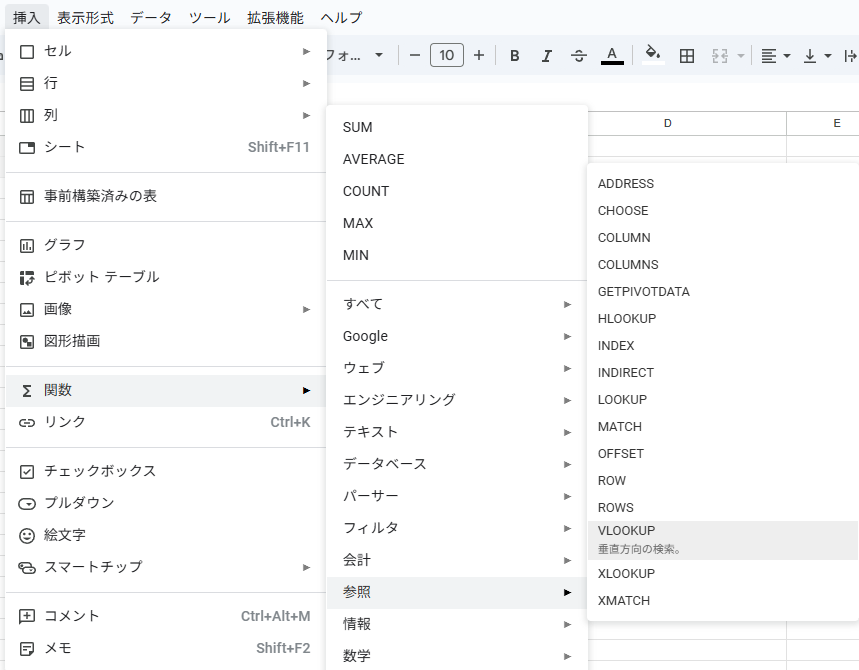859x670 pixels.
Task: Expand the 行 submenu
Action: pyautogui.click(x=165, y=83)
